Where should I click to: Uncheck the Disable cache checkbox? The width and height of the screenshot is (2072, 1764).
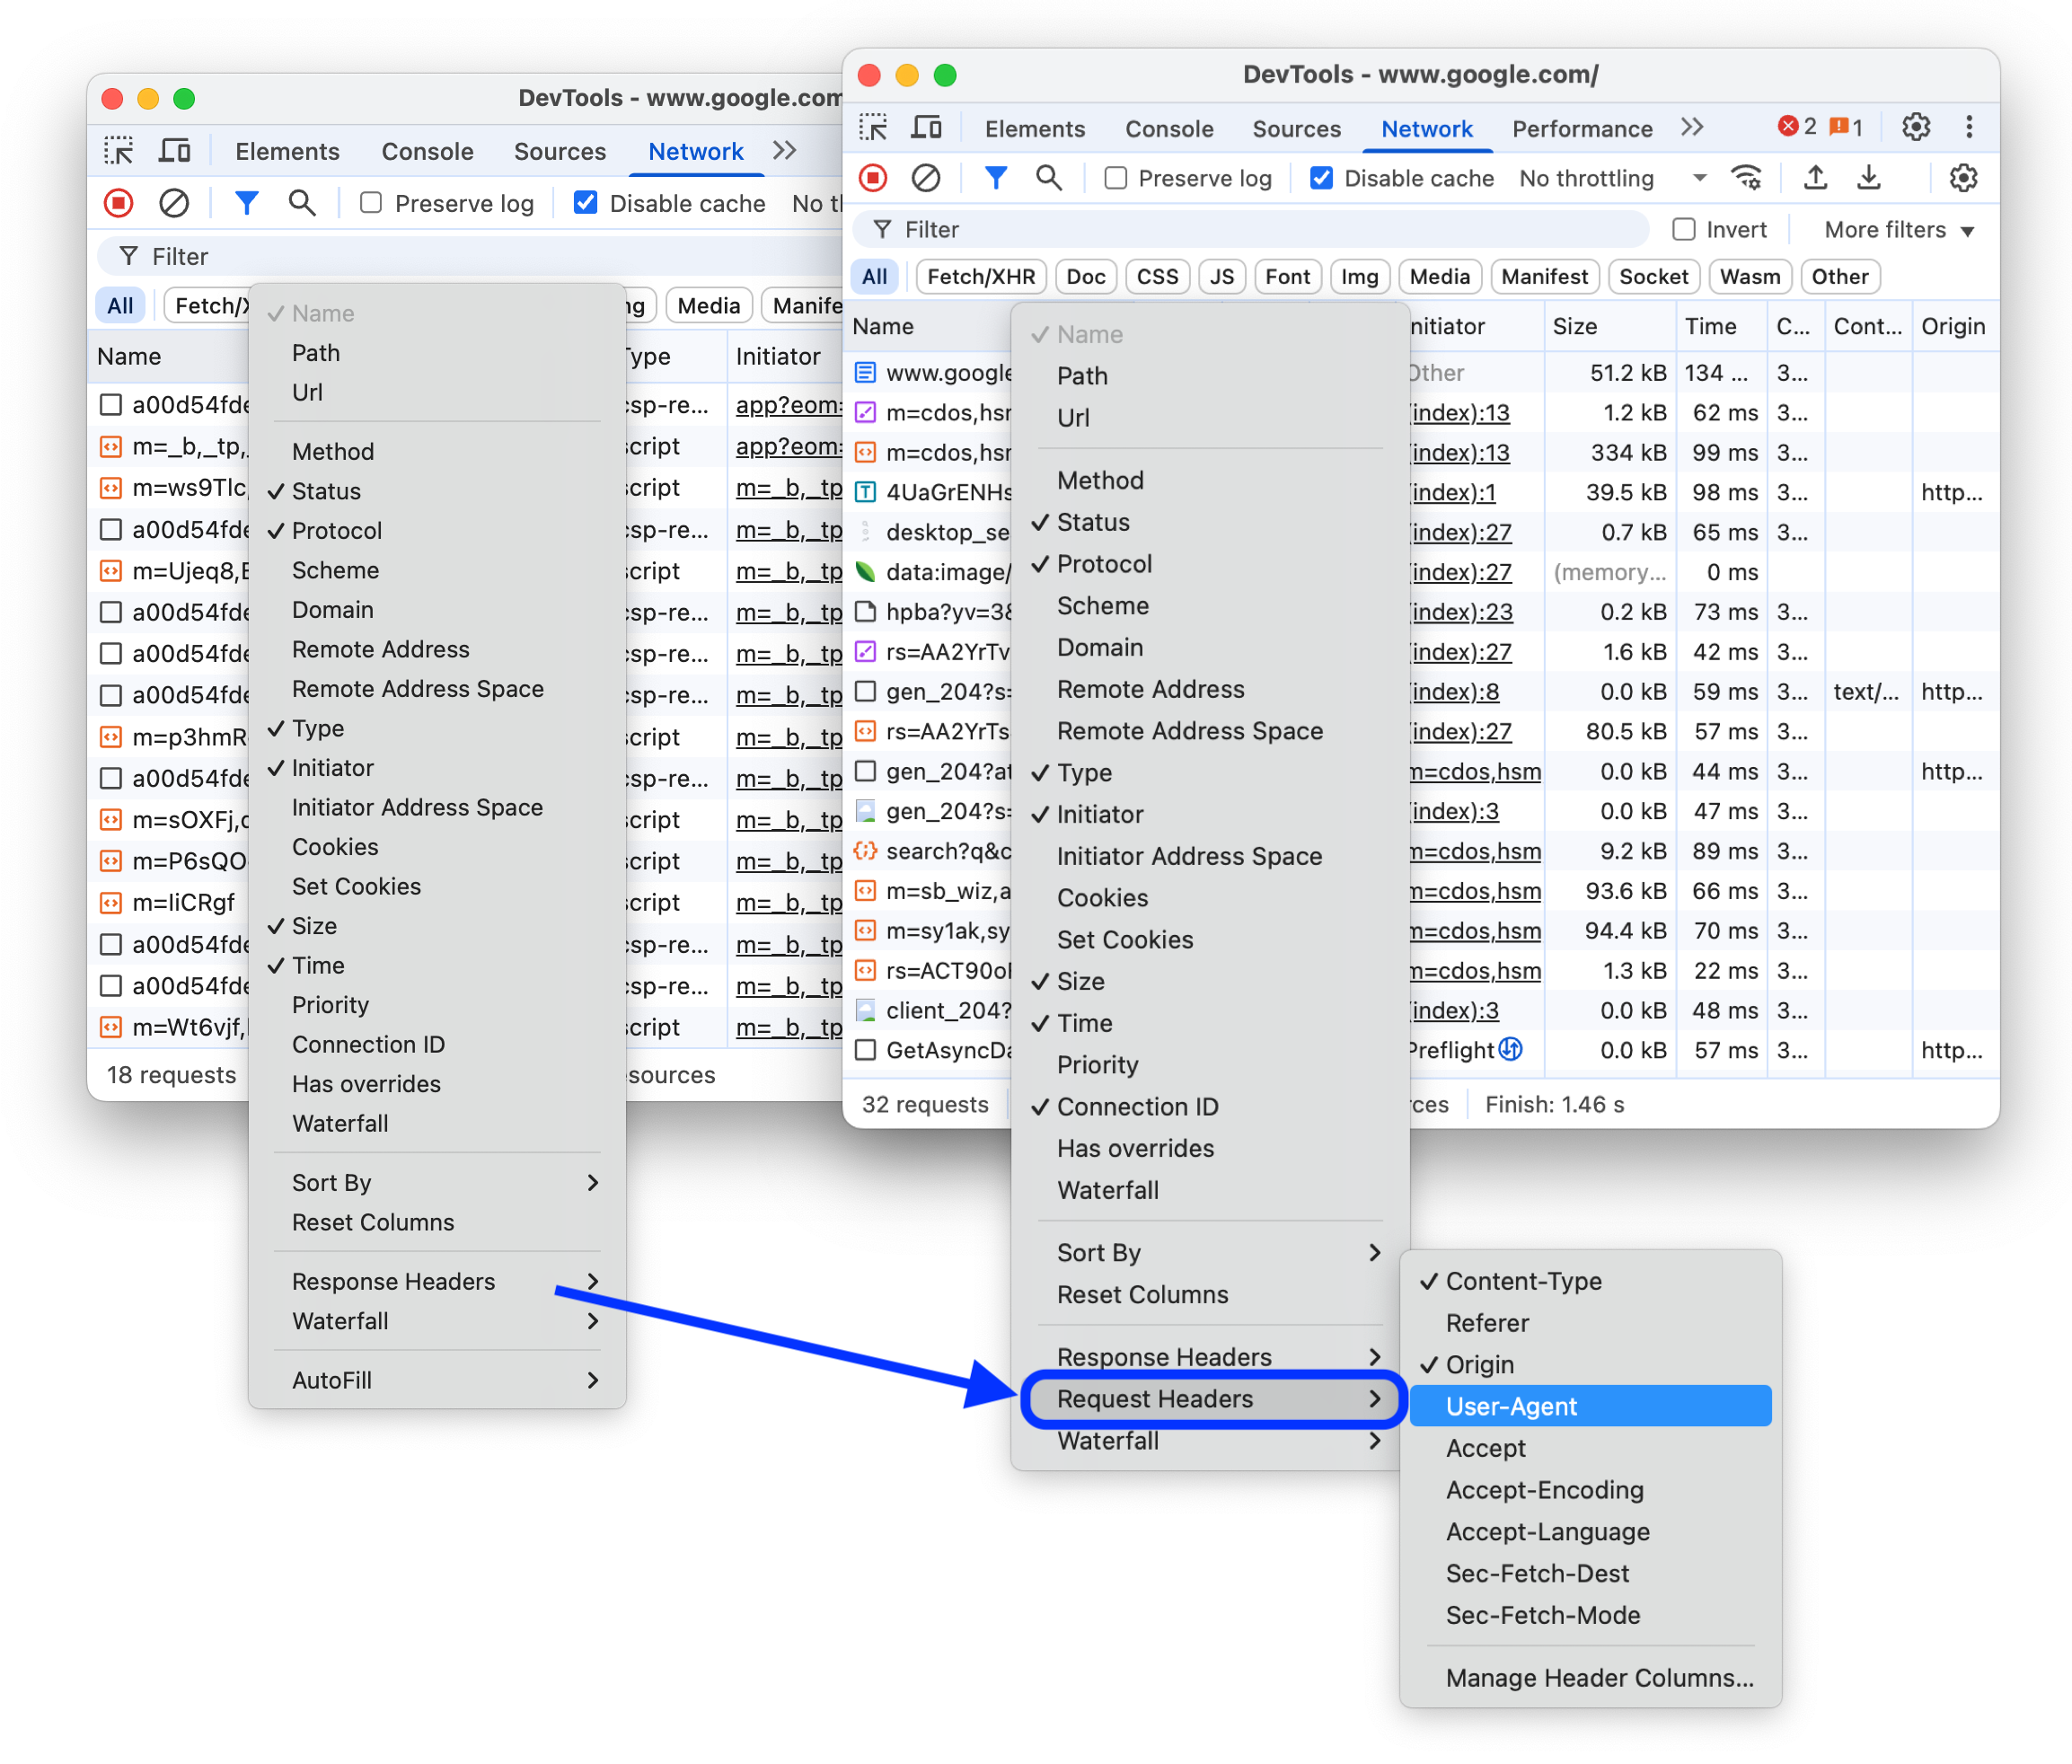click(x=1322, y=178)
